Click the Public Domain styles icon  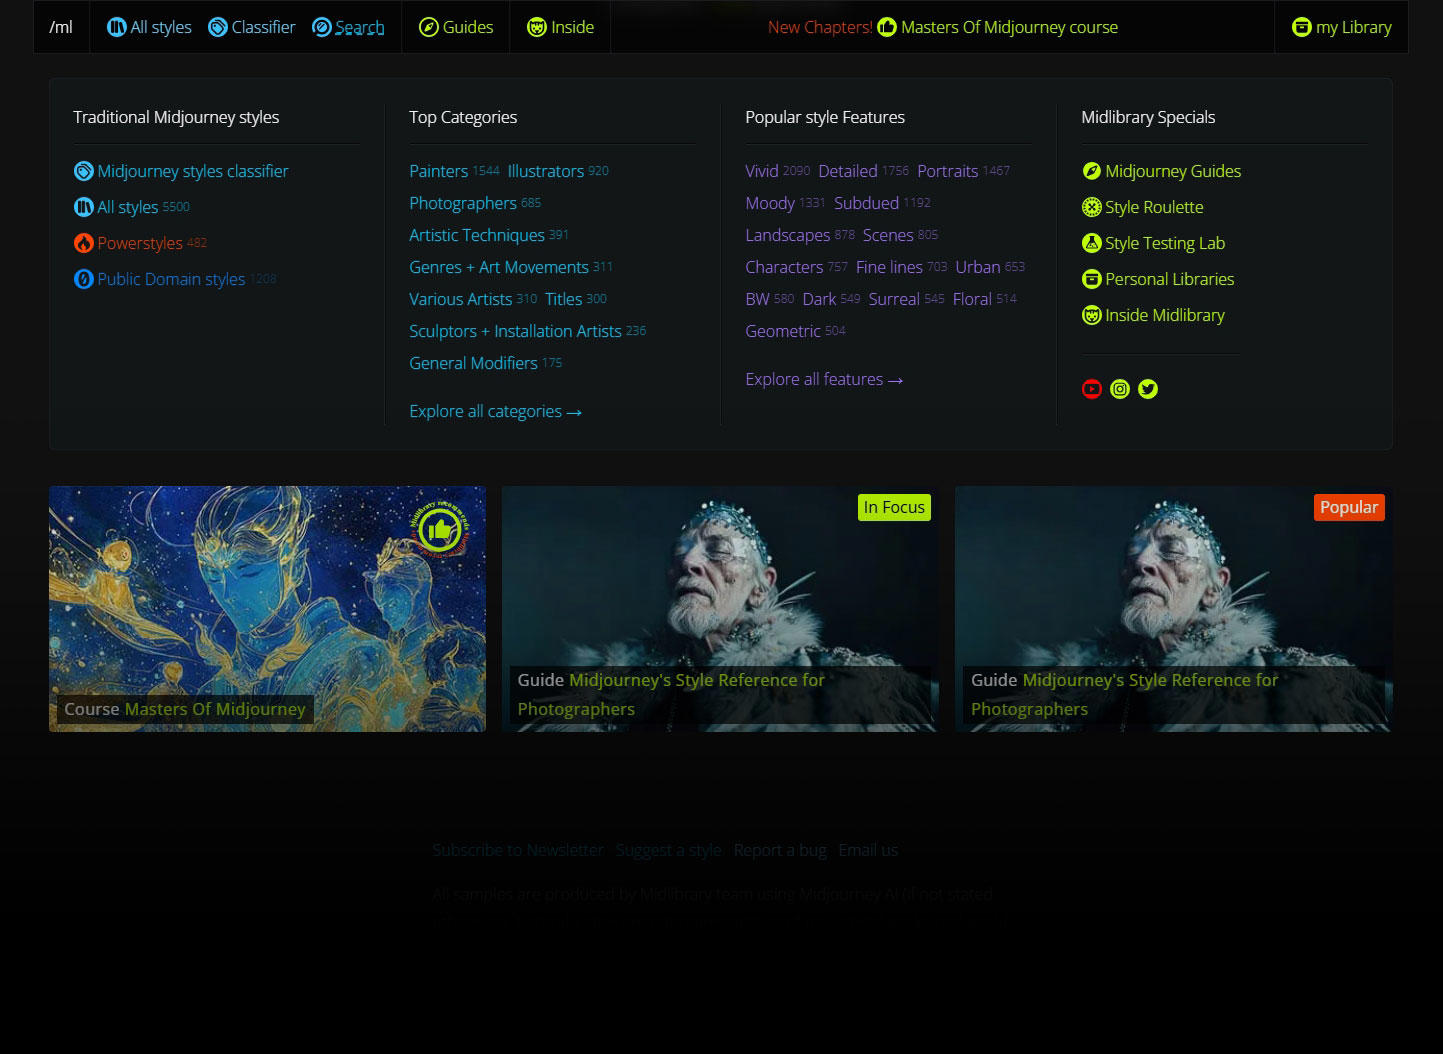[84, 279]
